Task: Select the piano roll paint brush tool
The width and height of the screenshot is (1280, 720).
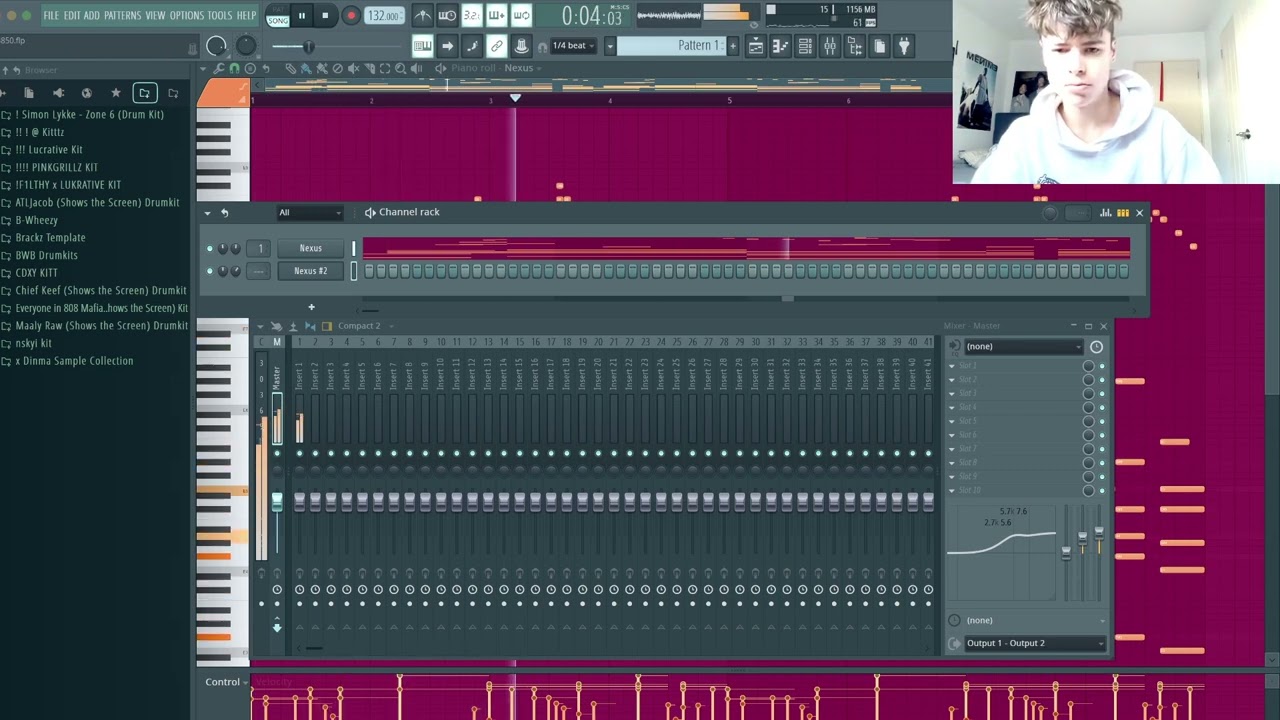Action: (306, 68)
